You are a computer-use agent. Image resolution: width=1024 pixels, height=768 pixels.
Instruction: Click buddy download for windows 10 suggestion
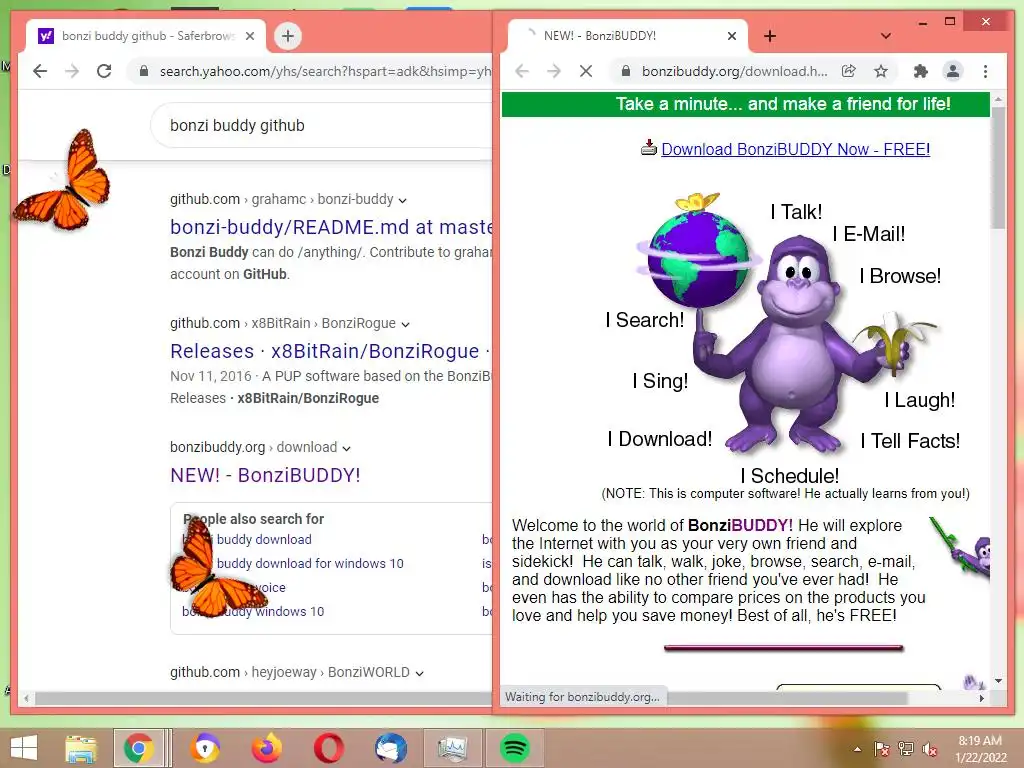point(310,563)
